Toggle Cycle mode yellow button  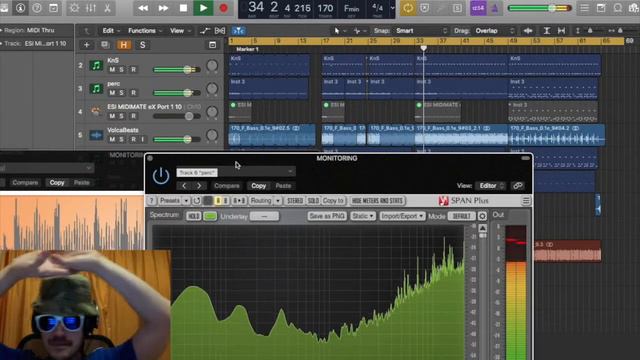point(408,8)
